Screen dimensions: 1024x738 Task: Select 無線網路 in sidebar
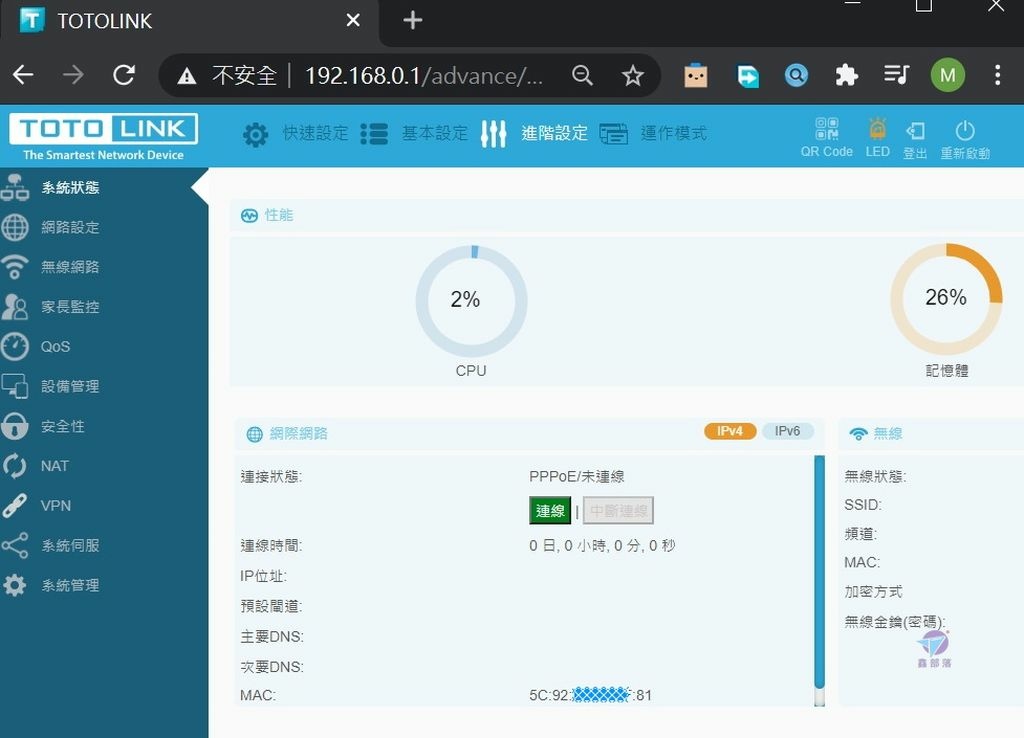70,267
